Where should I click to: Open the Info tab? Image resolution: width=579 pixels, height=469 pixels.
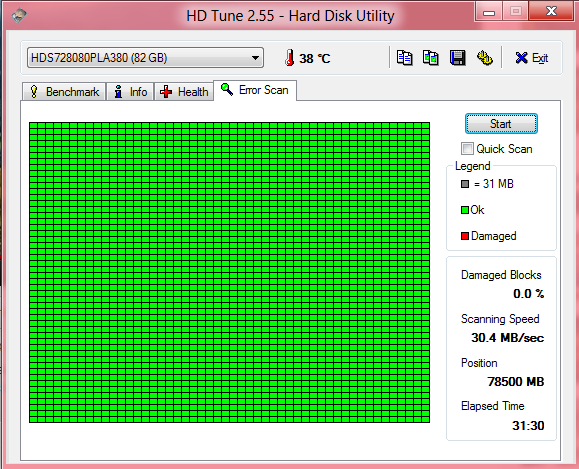pyautogui.click(x=130, y=92)
